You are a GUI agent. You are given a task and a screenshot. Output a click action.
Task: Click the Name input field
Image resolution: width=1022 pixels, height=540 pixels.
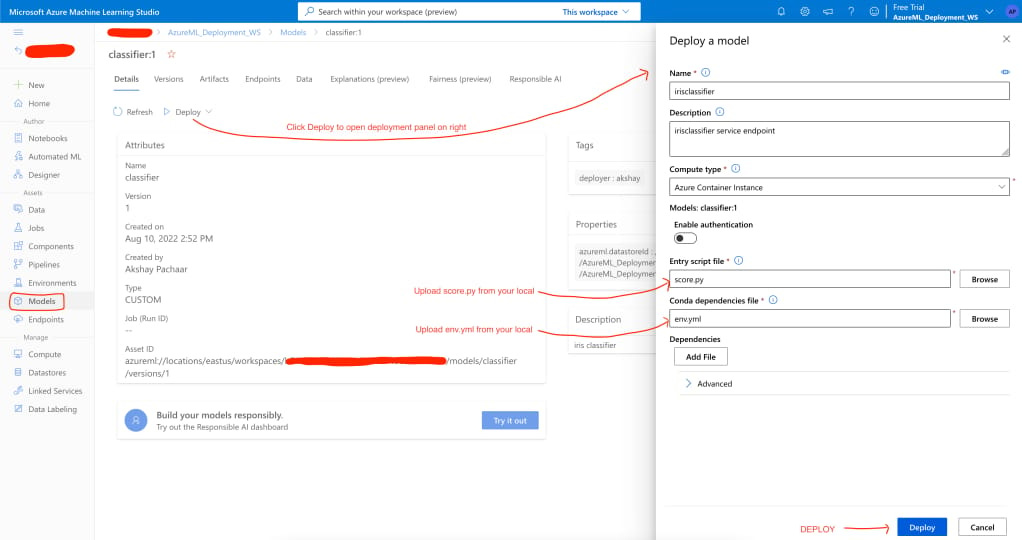point(839,91)
